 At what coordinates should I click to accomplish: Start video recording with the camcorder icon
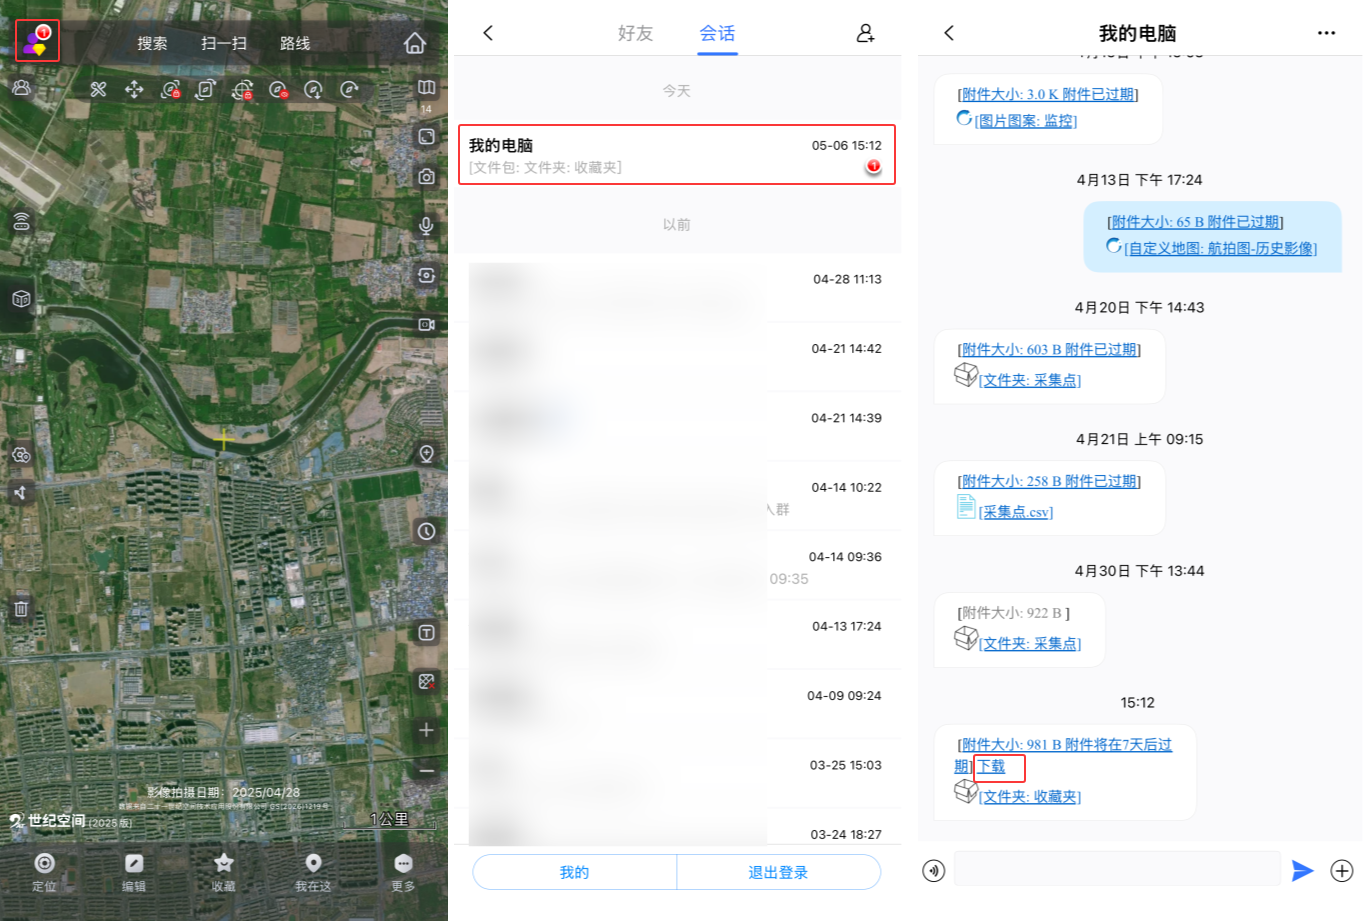(x=426, y=325)
